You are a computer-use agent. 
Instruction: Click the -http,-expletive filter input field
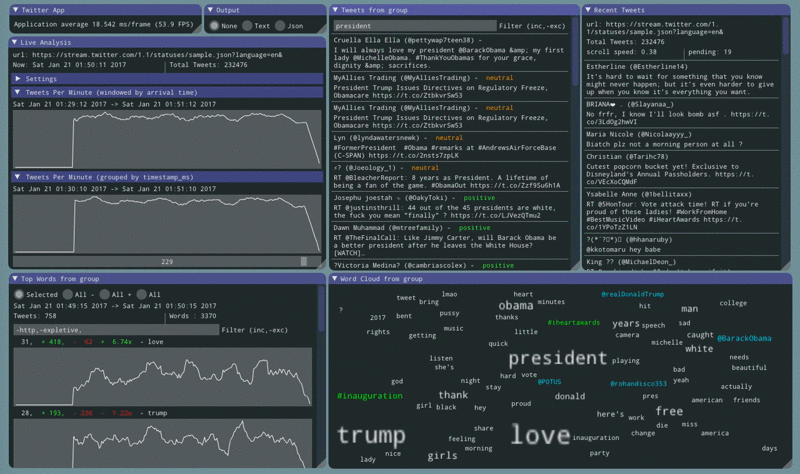pyautogui.click(x=116, y=330)
